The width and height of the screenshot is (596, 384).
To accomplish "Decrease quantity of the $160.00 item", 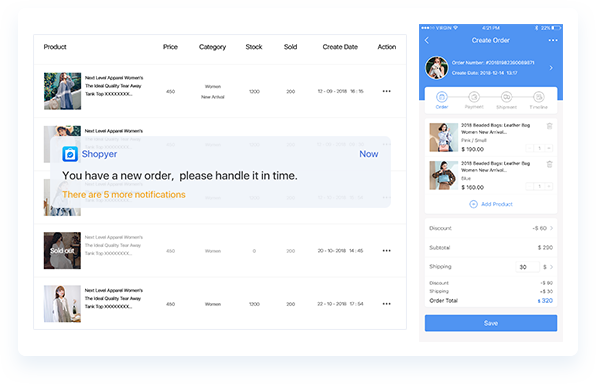I will [530, 186].
